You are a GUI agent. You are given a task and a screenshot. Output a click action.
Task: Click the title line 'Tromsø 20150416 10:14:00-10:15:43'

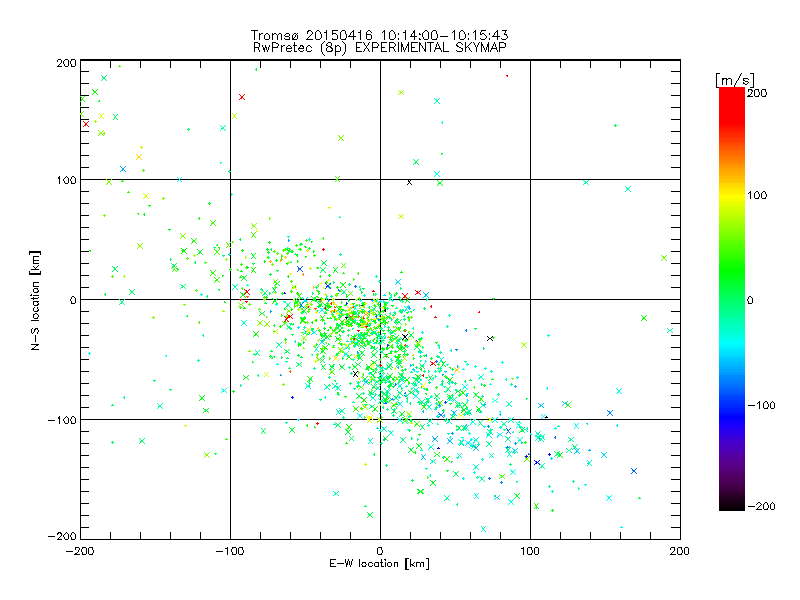coord(380,35)
